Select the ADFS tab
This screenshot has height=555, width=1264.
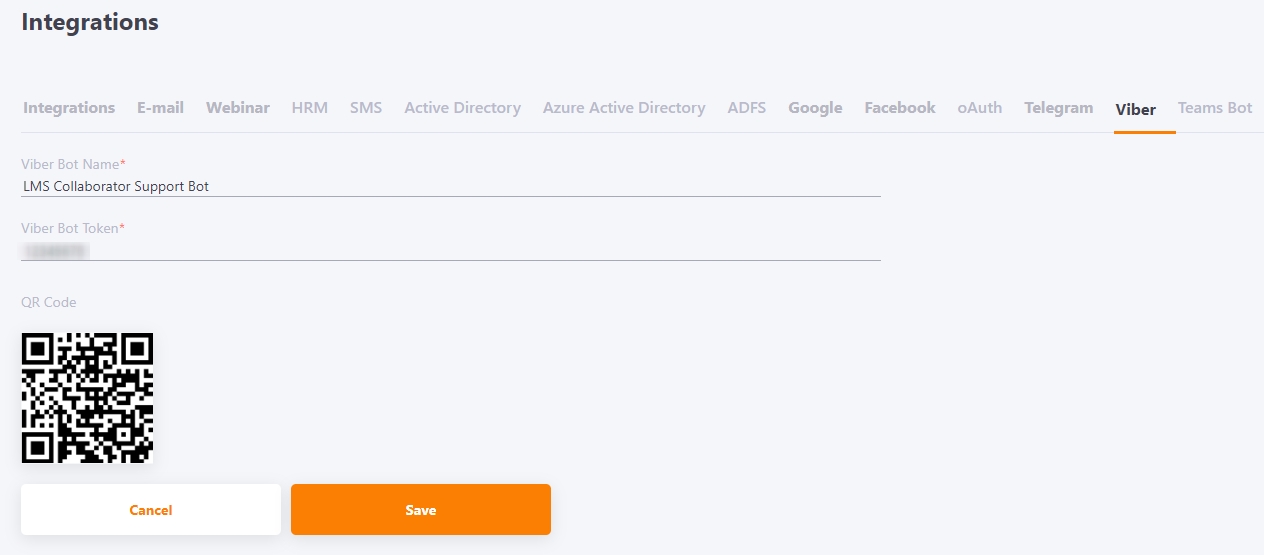pos(747,108)
